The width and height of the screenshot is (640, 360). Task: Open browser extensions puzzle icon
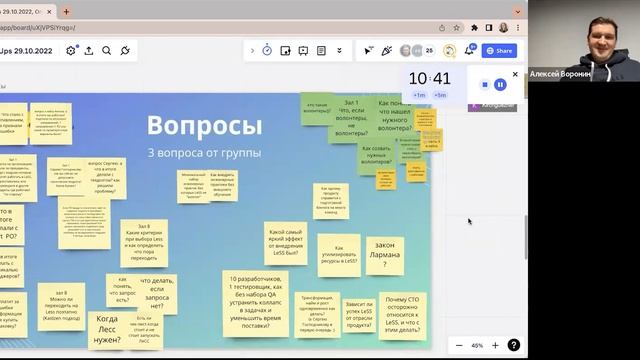pos(474,28)
